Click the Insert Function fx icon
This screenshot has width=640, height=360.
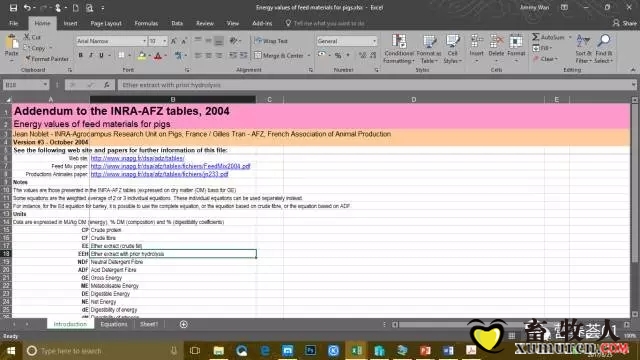pos(107,85)
